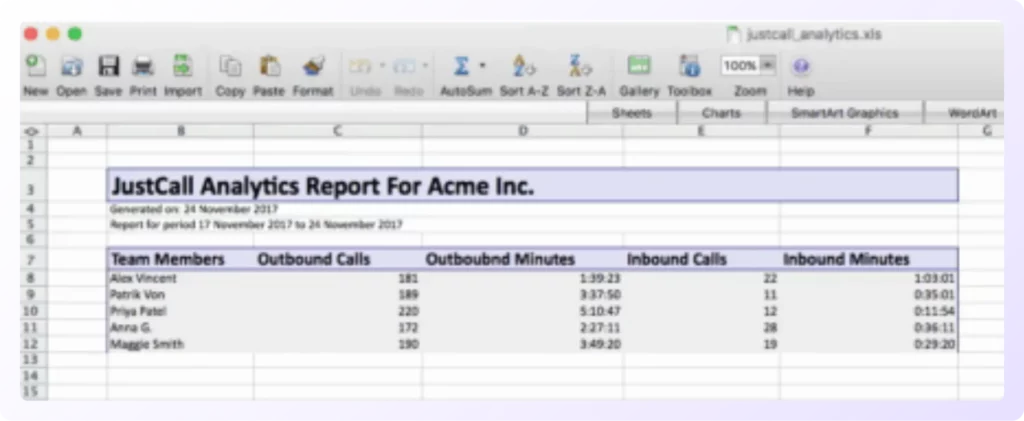The height and width of the screenshot is (421, 1024).
Task: Open a file with the Open icon
Action: click(71, 66)
